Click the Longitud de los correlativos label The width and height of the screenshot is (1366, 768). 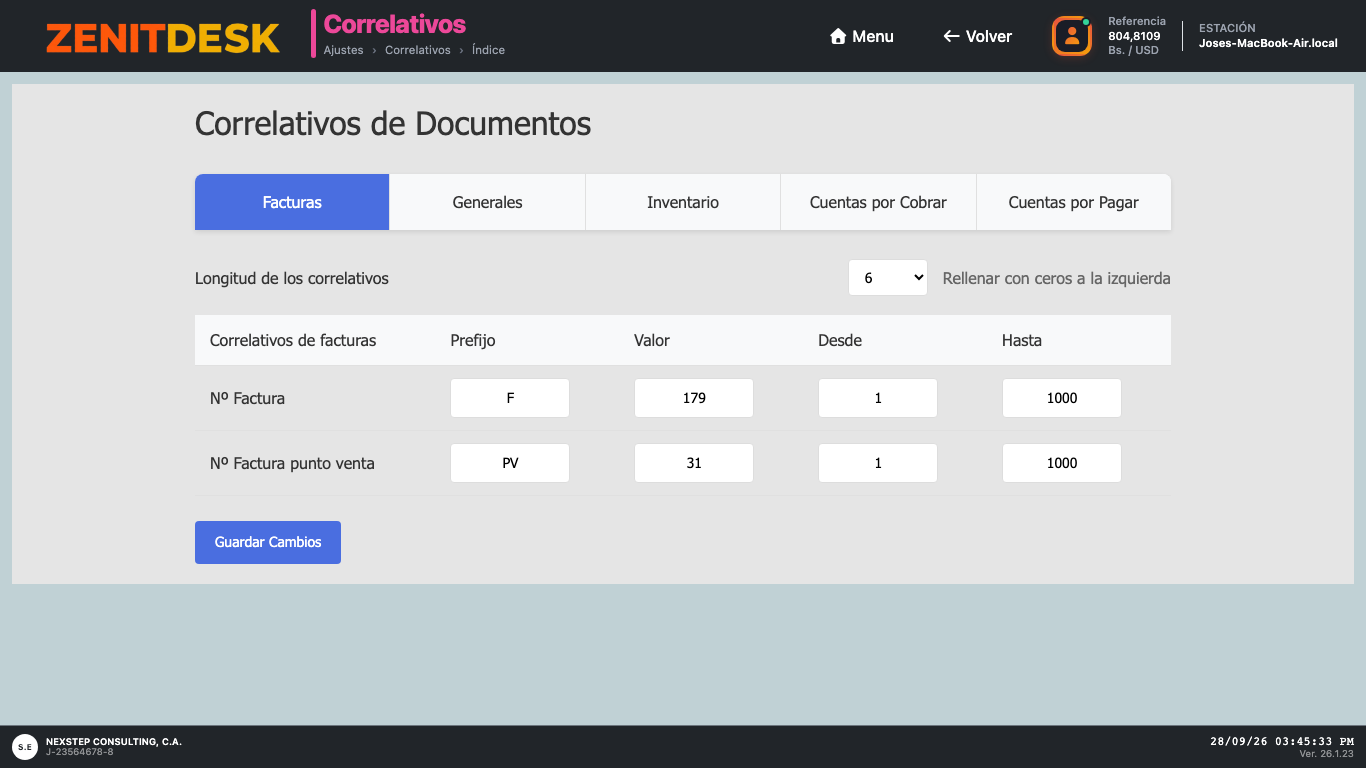point(292,278)
